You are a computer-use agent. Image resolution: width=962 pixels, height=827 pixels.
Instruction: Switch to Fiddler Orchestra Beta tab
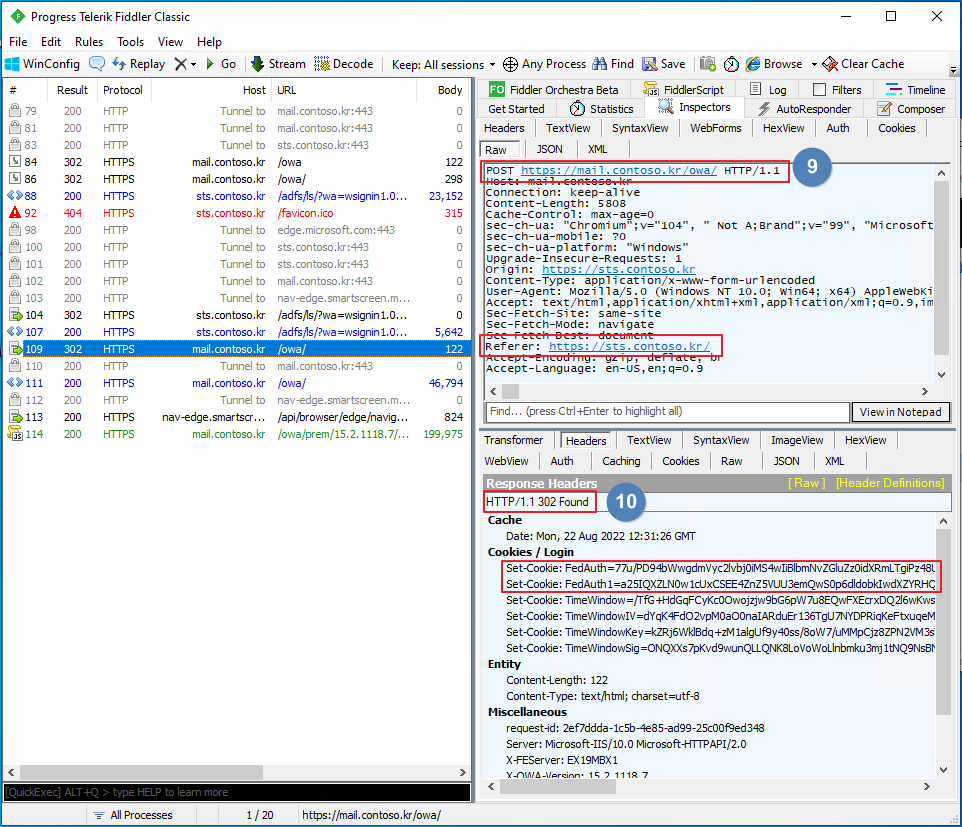click(x=553, y=90)
